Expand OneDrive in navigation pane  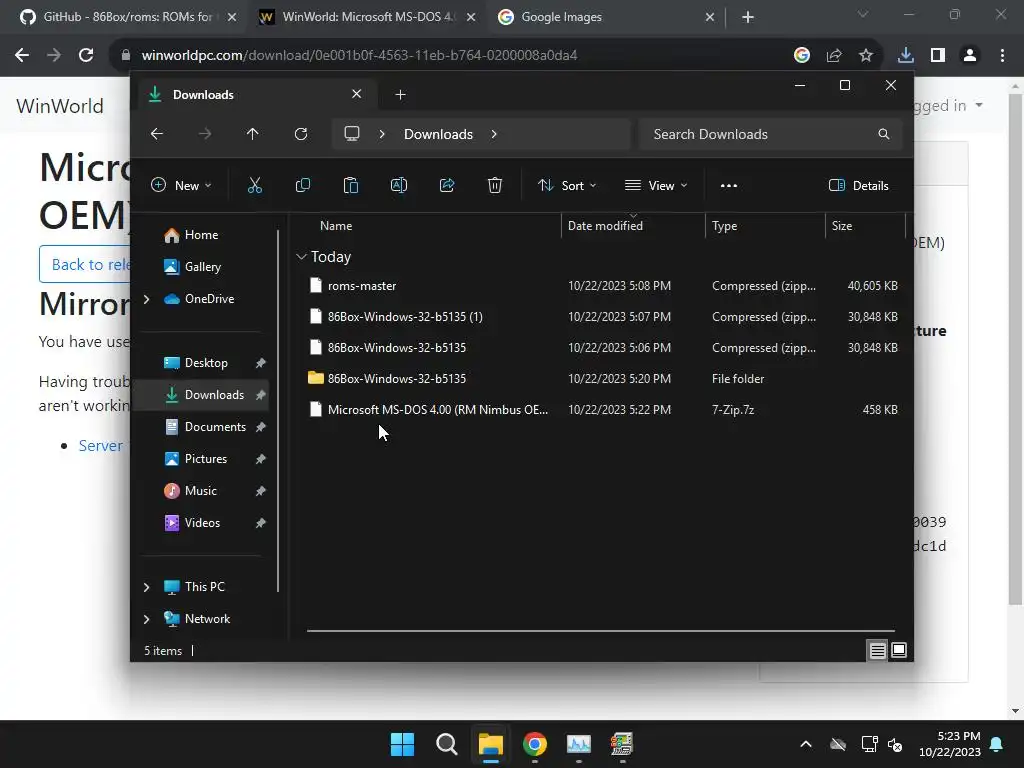pyautogui.click(x=146, y=299)
